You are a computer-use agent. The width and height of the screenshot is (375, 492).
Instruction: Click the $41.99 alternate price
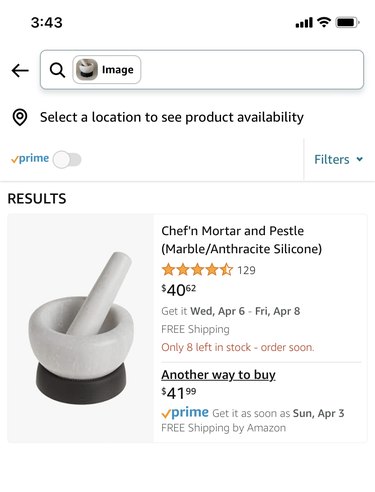pyautogui.click(x=179, y=393)
